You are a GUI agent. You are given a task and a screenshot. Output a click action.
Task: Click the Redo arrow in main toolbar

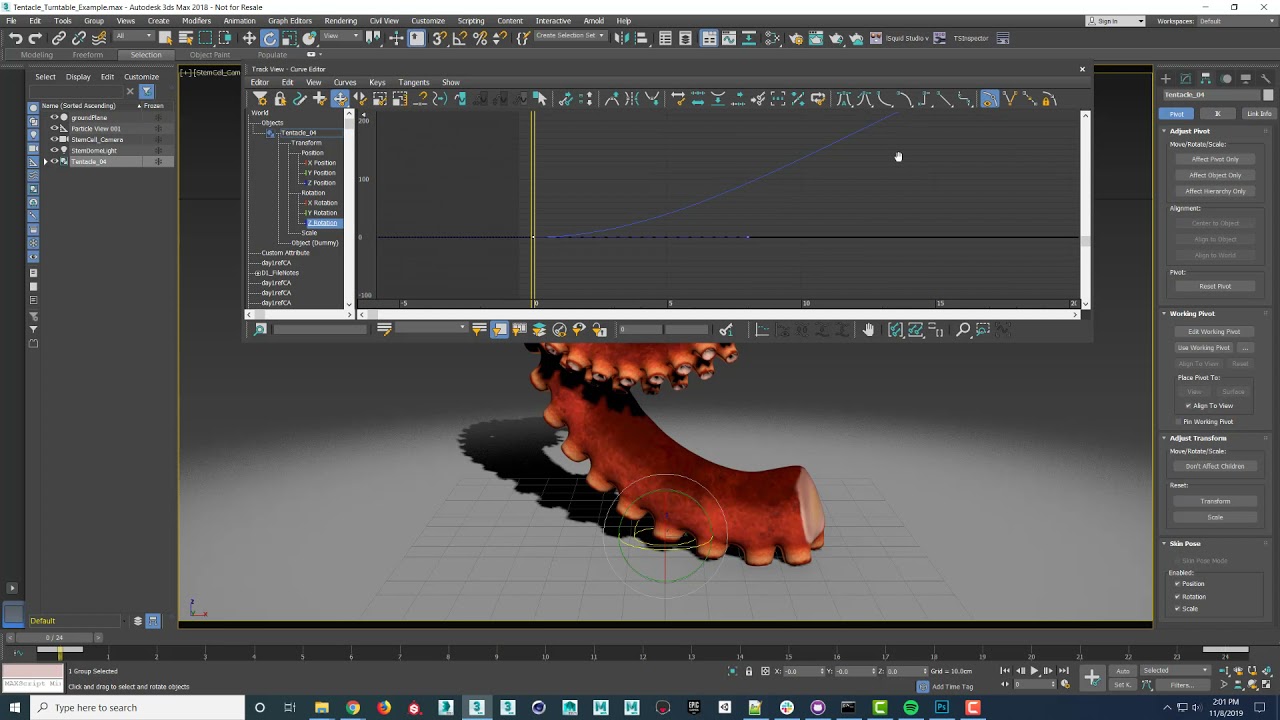pyautogui.click(x=35, y=38)
